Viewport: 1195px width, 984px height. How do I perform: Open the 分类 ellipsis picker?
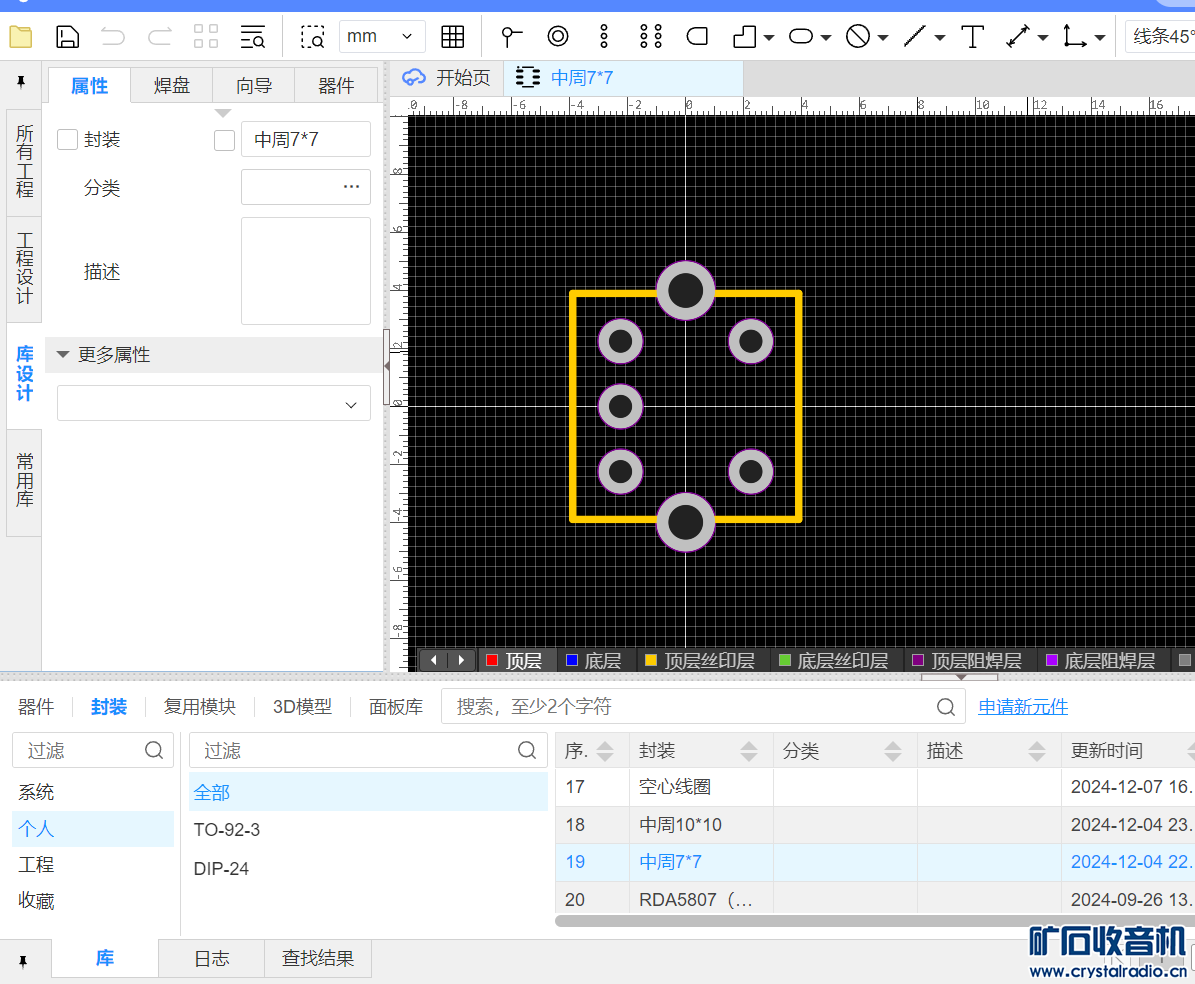(x=351, y=187)
